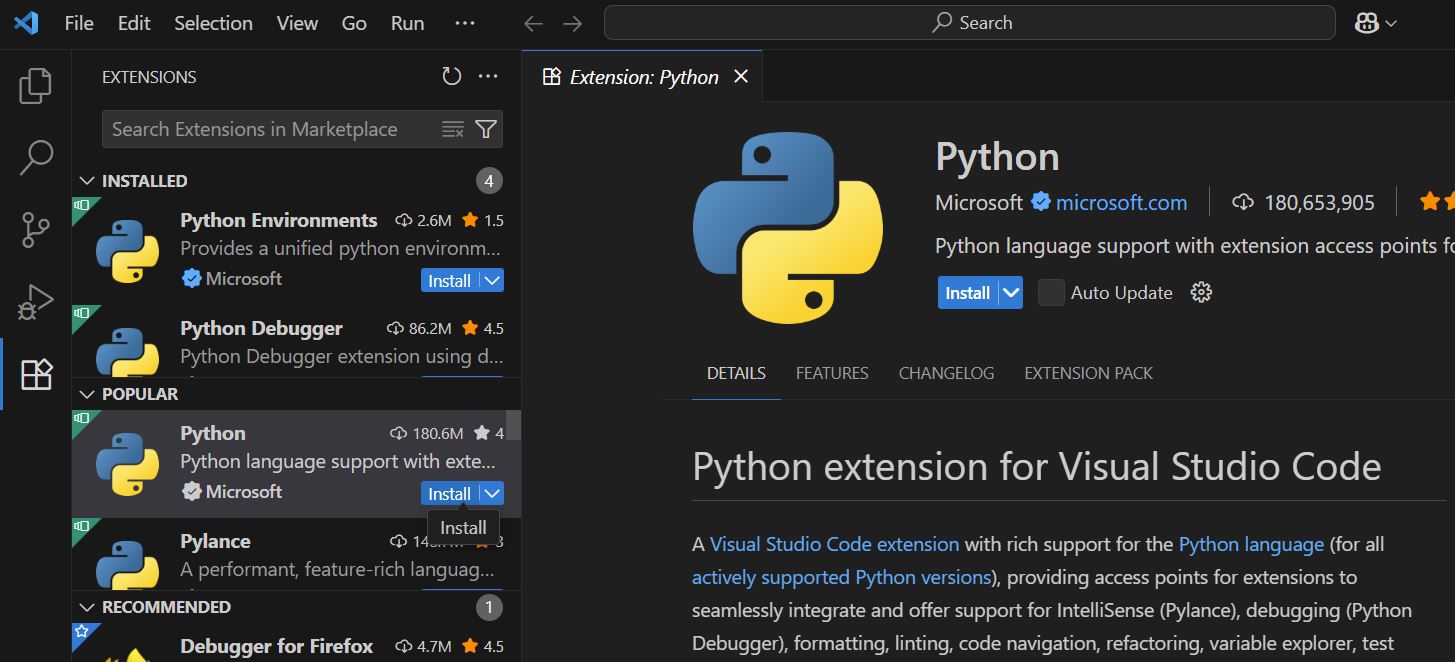Open Install dropdown for Python in Popular list
Image resolution: width=1455 pixels, height=662 pixels.
pyautogui.click(x=492, y=494)
